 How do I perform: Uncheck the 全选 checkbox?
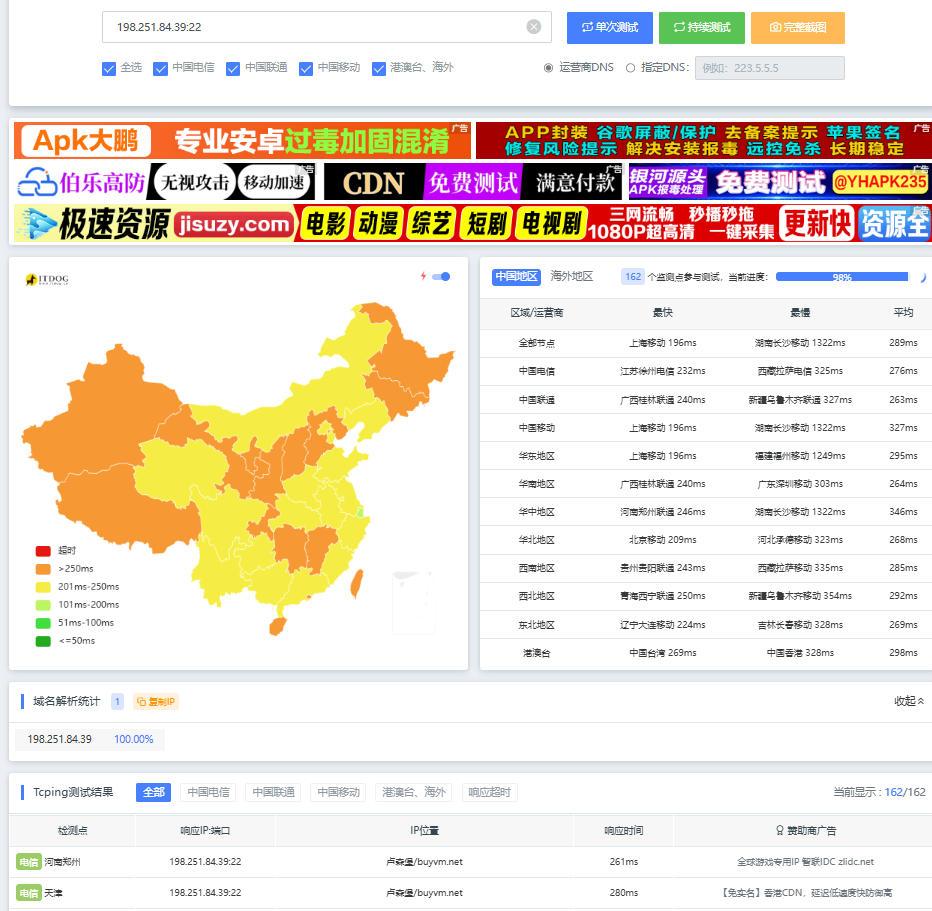[x=109, y=69]
